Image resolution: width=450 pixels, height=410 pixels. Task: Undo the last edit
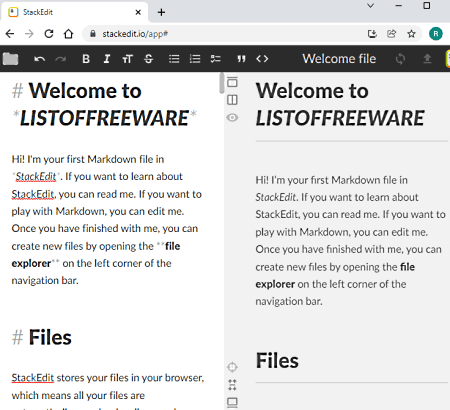pos(39,59)
